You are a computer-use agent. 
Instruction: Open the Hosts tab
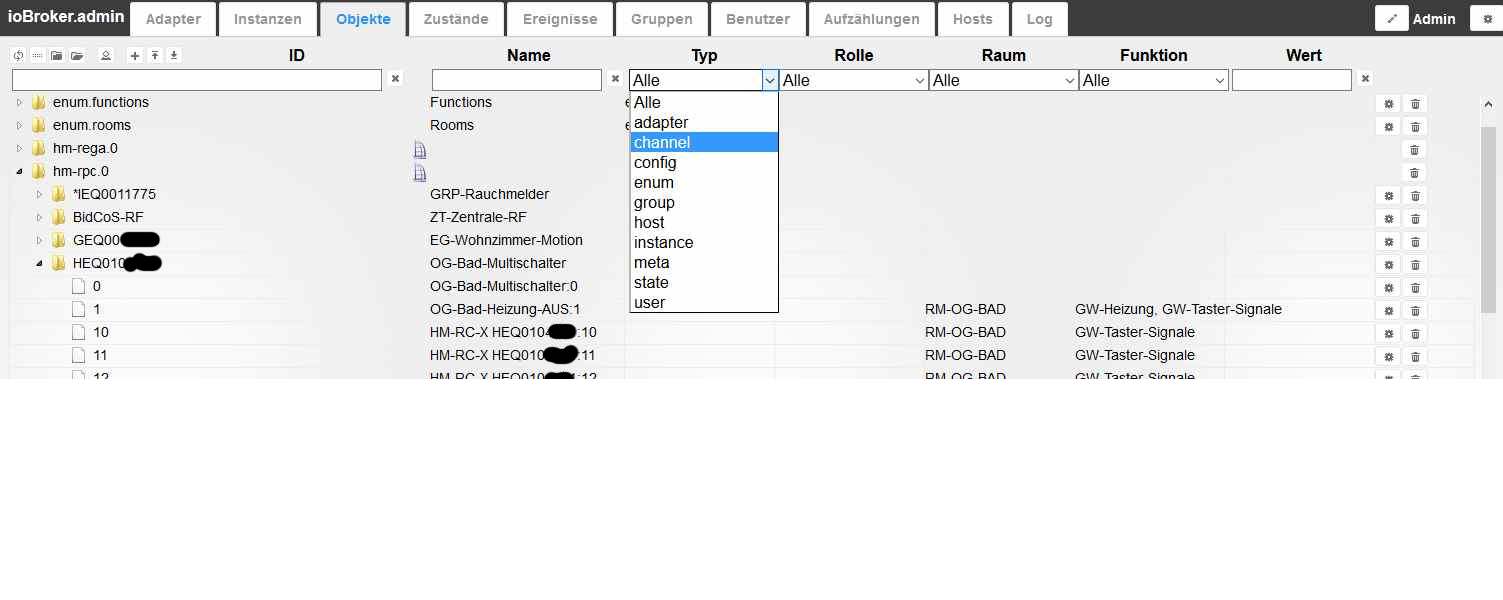point(973,19)
